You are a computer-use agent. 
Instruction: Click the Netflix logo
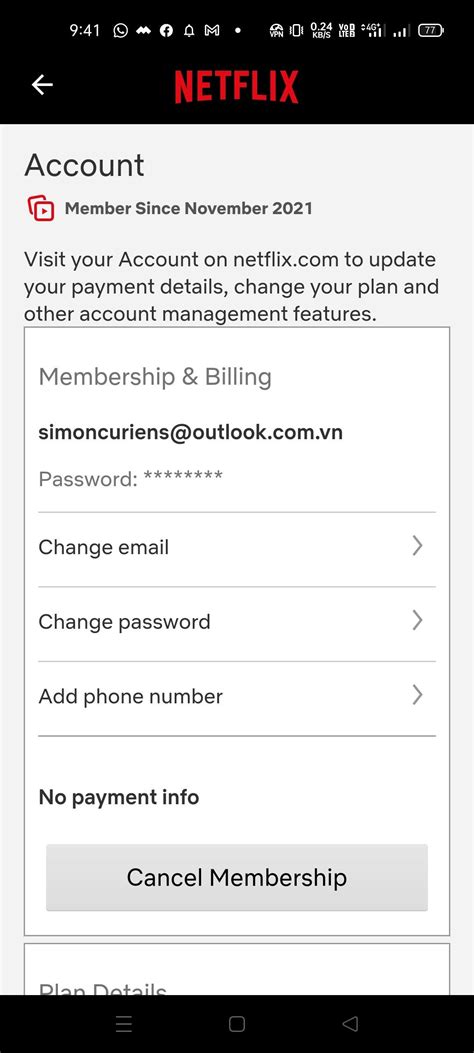click(x=236, y=87)
